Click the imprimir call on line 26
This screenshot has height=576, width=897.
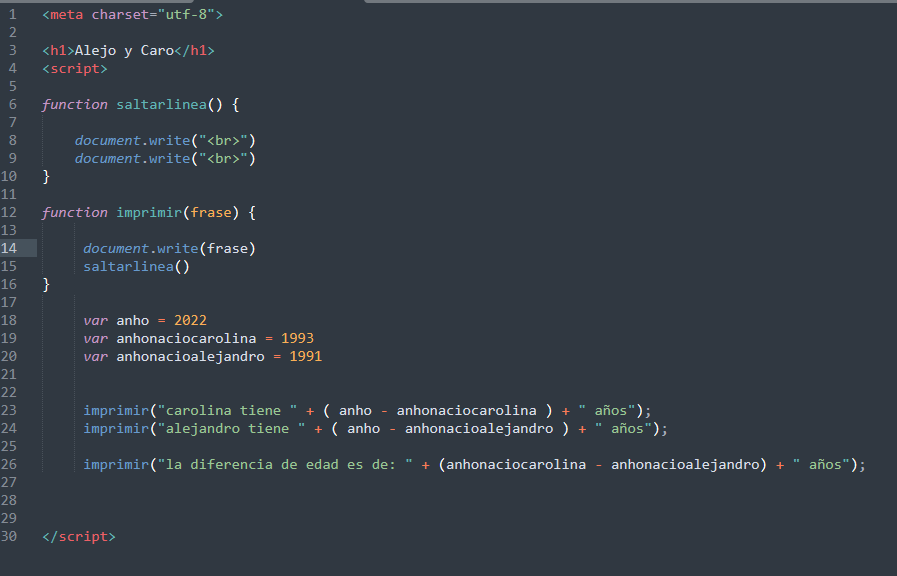116,464
